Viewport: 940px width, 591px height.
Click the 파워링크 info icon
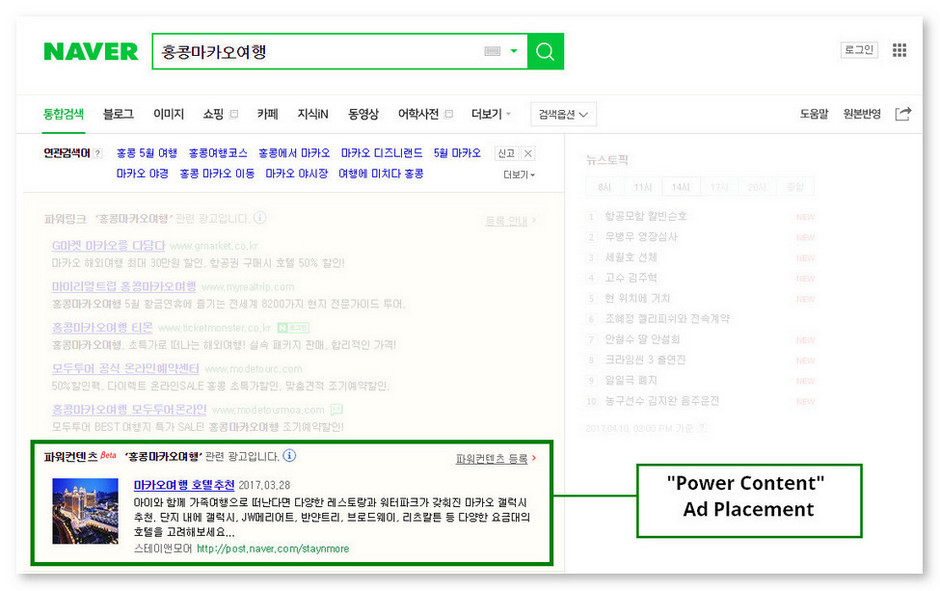(x=260, y=218)
